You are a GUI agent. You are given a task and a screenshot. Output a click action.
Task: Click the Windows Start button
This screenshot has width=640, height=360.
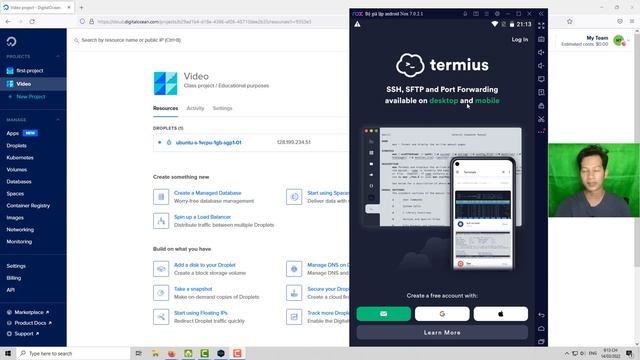8,353
